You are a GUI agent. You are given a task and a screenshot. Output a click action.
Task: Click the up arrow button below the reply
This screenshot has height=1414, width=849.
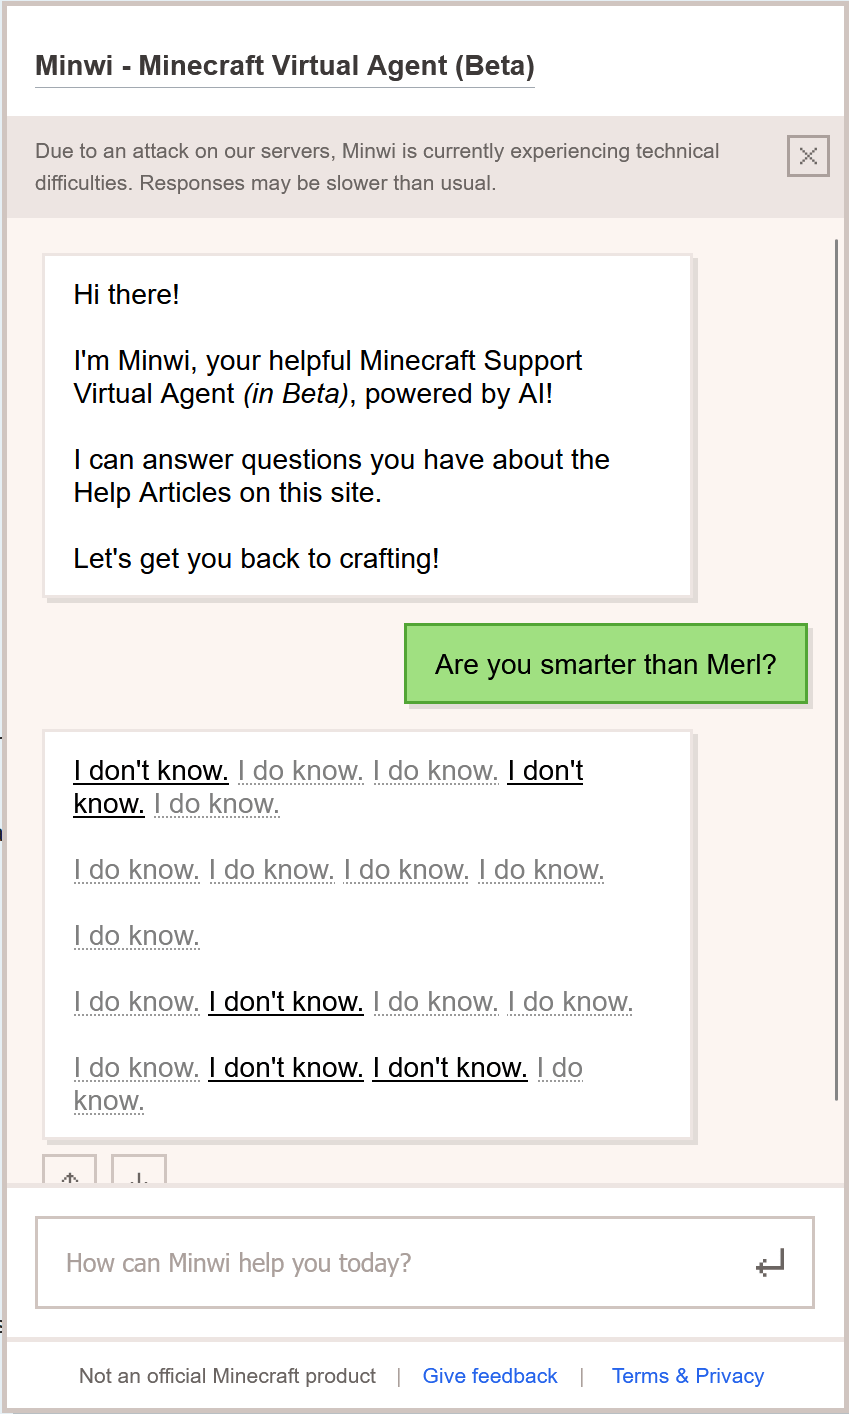click(70, 1172)
